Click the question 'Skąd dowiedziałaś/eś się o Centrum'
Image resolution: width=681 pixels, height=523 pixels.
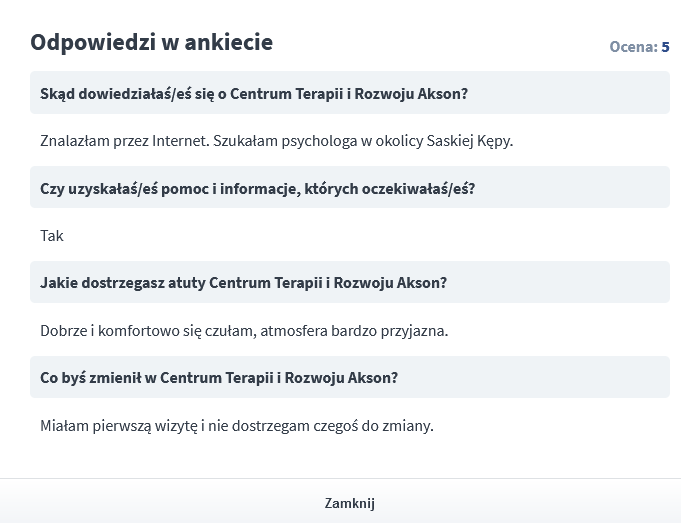point(254,94)
